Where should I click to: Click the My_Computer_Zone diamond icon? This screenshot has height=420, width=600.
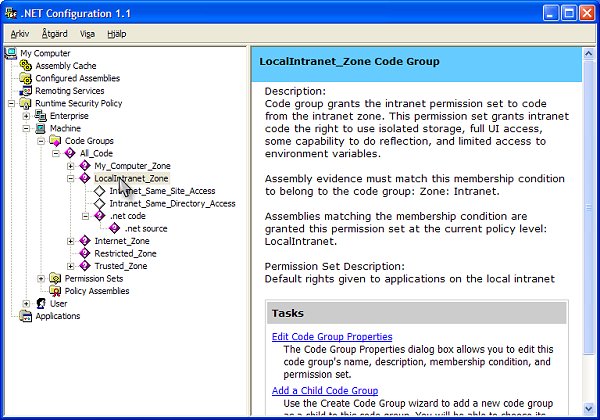85,166
